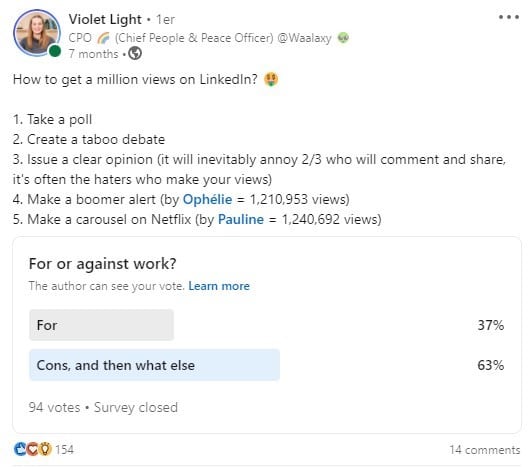Open the Pauline mention link
This screenshot has height=467, width=531.
pyautogui.click(x=241, y=219)
